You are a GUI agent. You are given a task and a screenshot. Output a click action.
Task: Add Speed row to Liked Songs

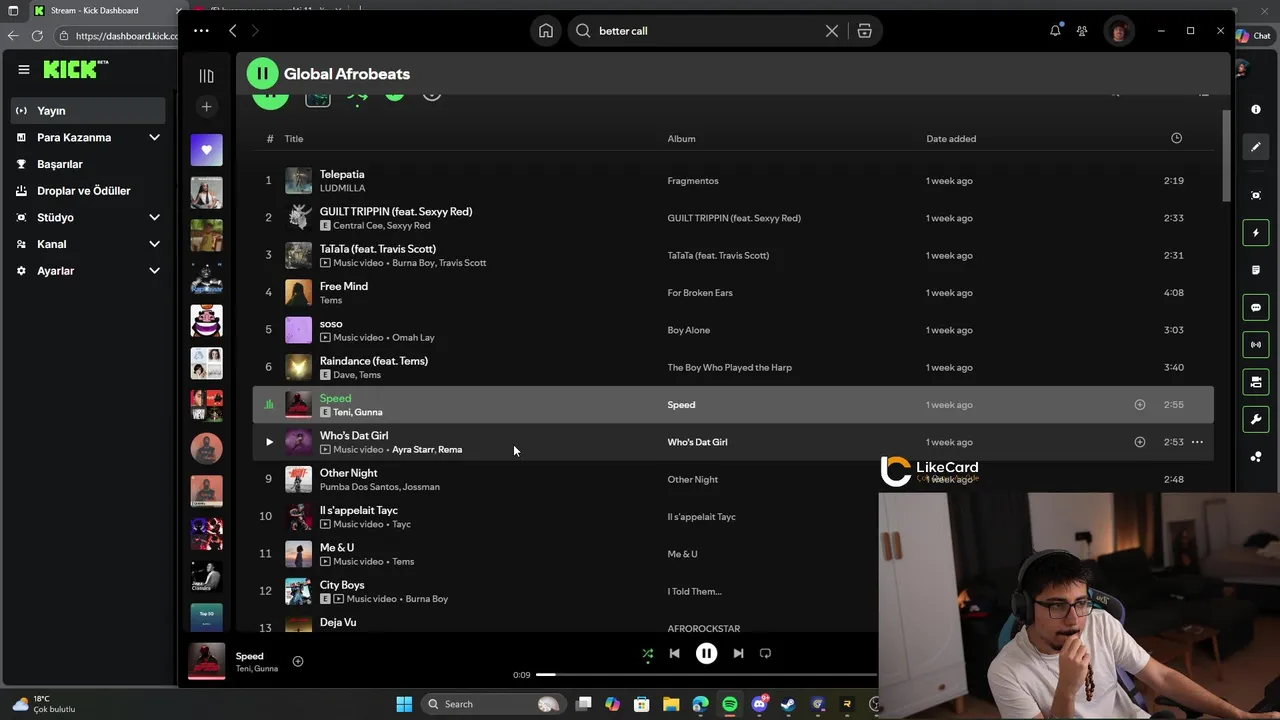(1139, 405)
